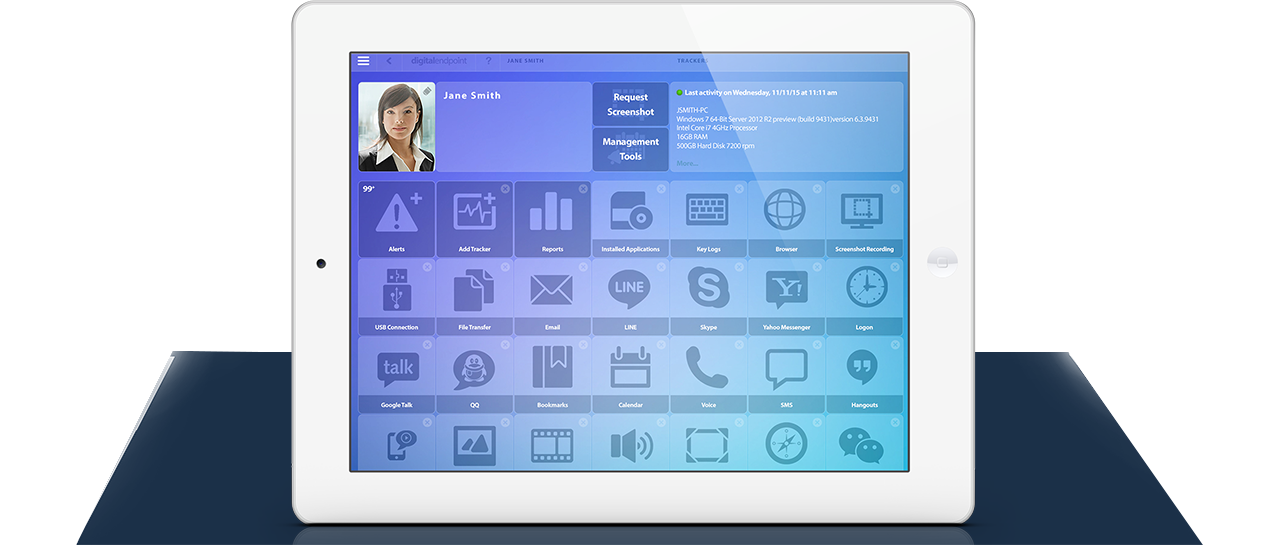Screen dimensions: 1280x545
Task: Open the Reports tile
Action: pyautogui.click(x=553, y=219)
